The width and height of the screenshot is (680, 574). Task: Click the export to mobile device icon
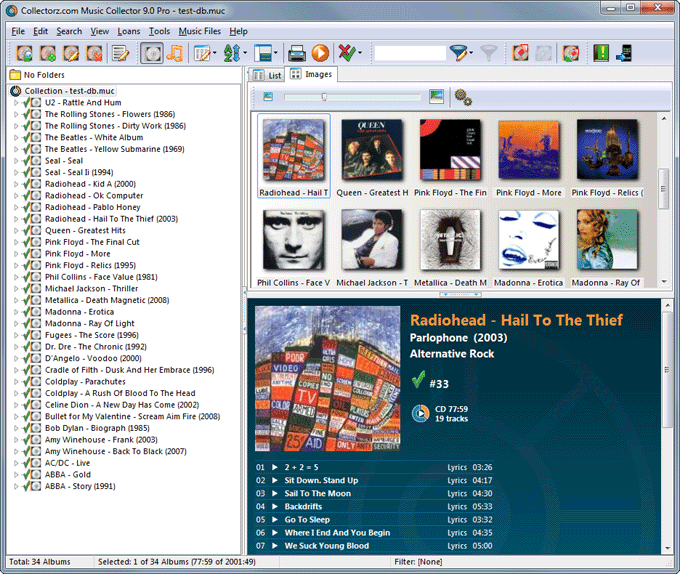point(624,53)
